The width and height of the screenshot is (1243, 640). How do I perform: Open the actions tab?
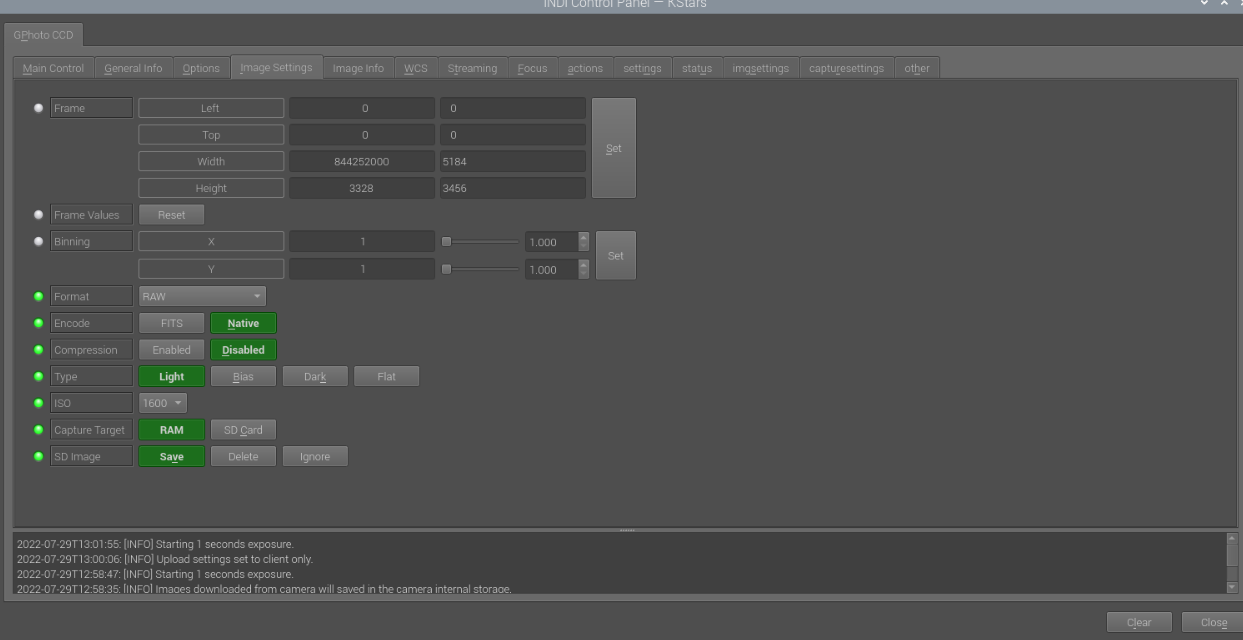pyautogui.click(x=585, y=68)
